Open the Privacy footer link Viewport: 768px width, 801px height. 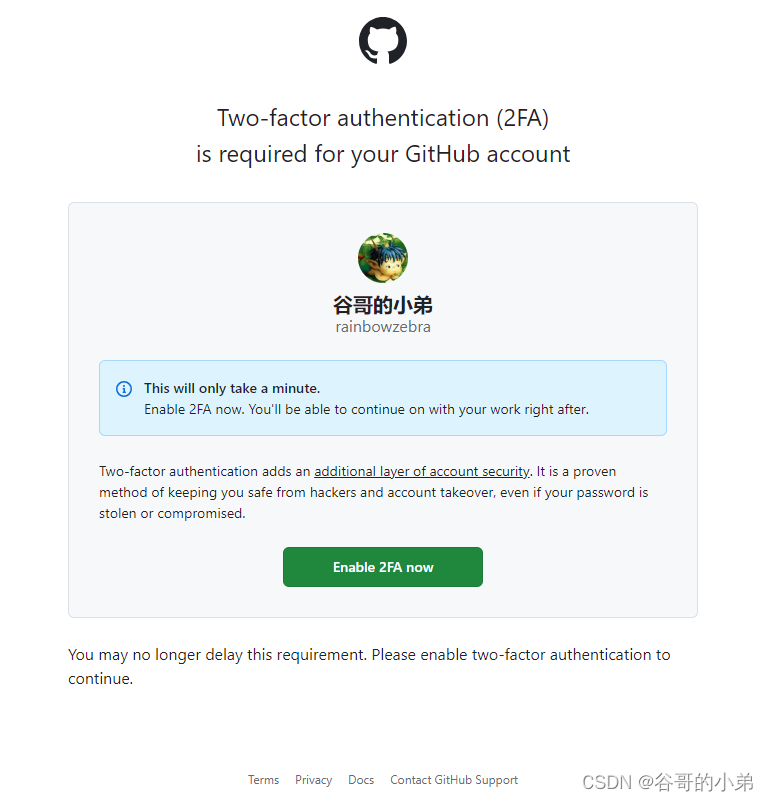pyautogui.click(x=313, y=780)
